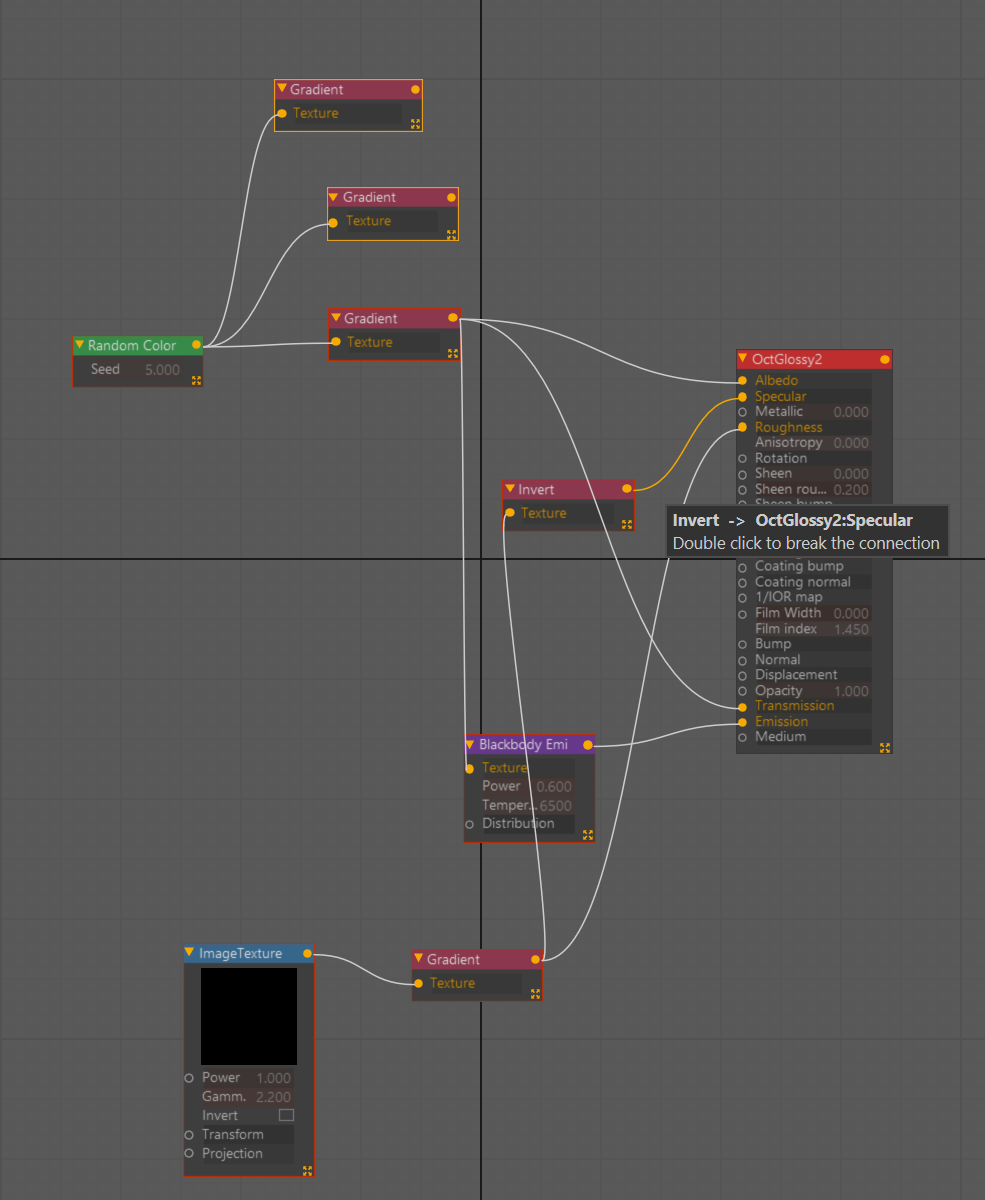
Task: Collapse the Blackbody Emi node
Action: click(470, 744)
